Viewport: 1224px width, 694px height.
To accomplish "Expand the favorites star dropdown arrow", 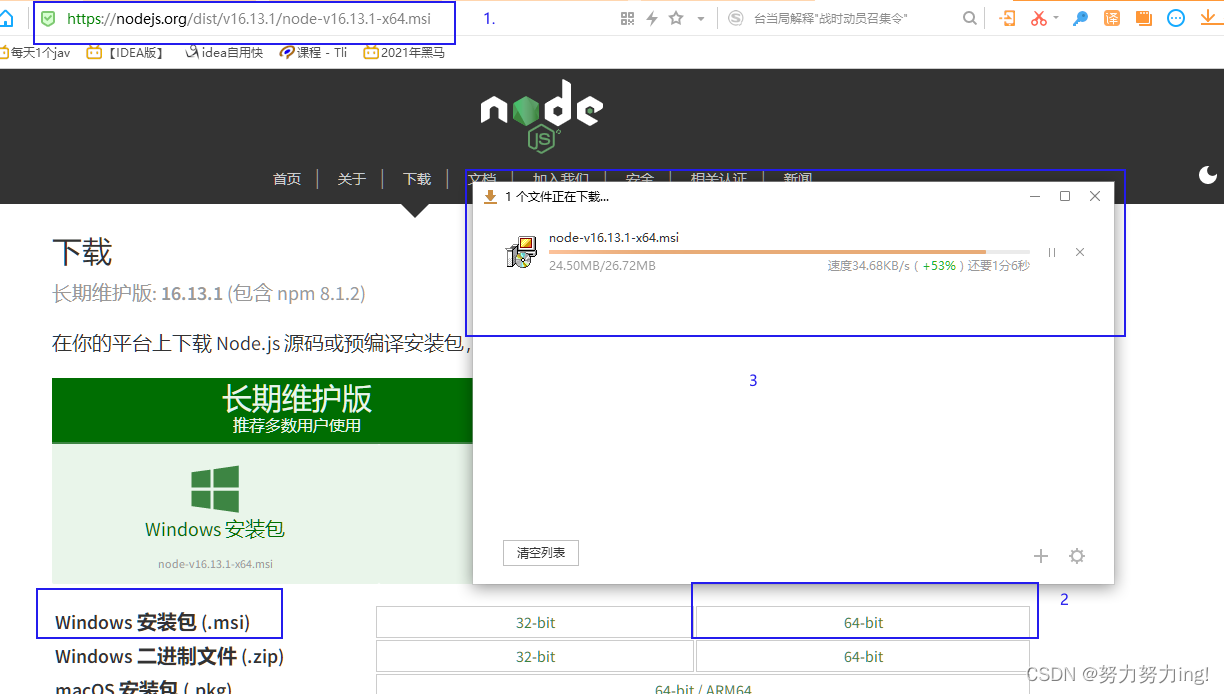I will tap(701, 18).
